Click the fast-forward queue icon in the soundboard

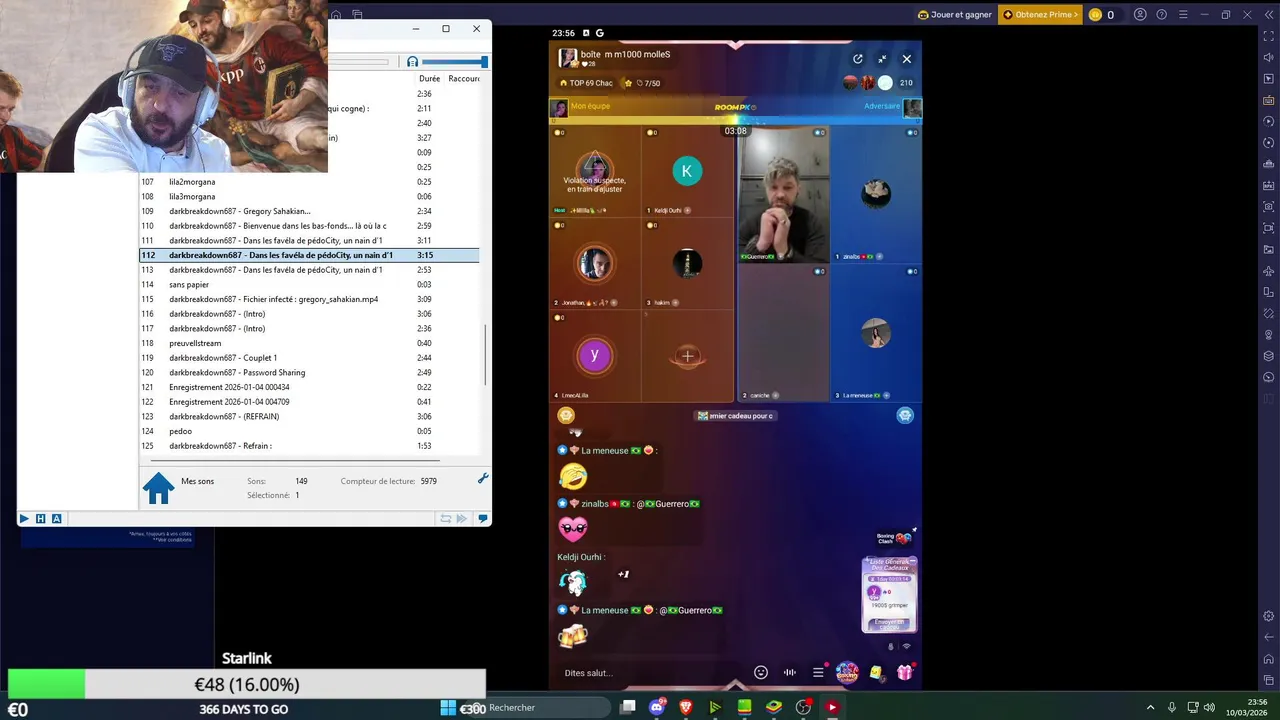pos(461,518)
